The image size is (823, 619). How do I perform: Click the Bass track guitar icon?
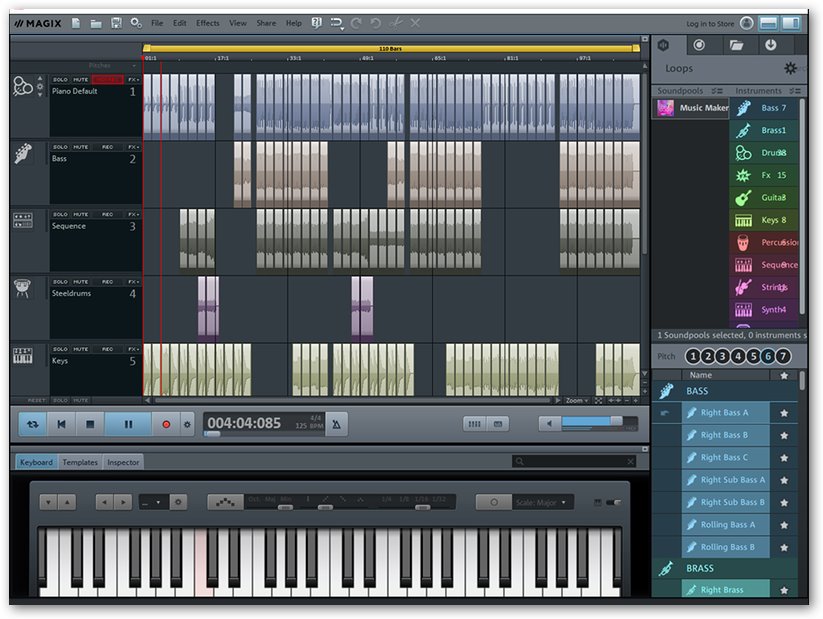[23, 153]
